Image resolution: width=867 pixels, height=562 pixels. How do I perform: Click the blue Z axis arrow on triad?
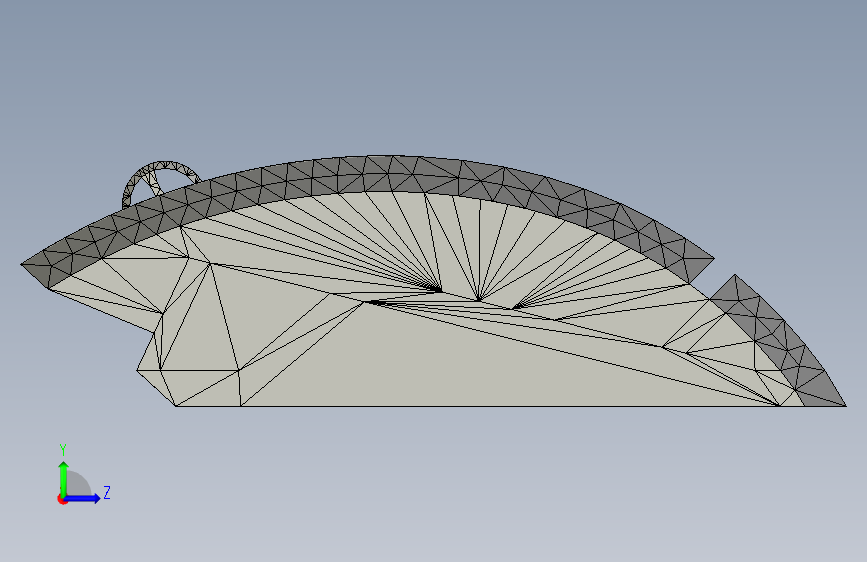pos(83,498)
